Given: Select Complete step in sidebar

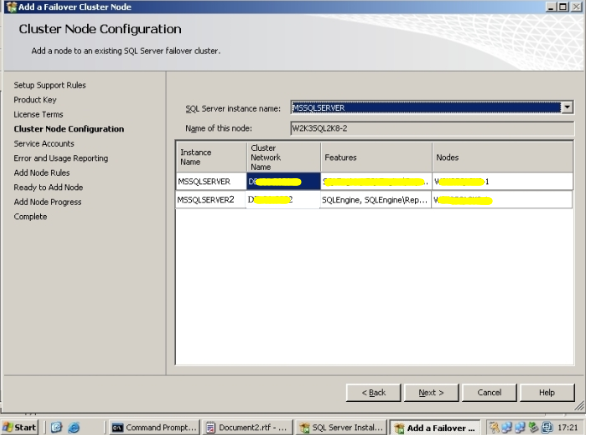Looking at the screenshot, I should tap(31, 216).
